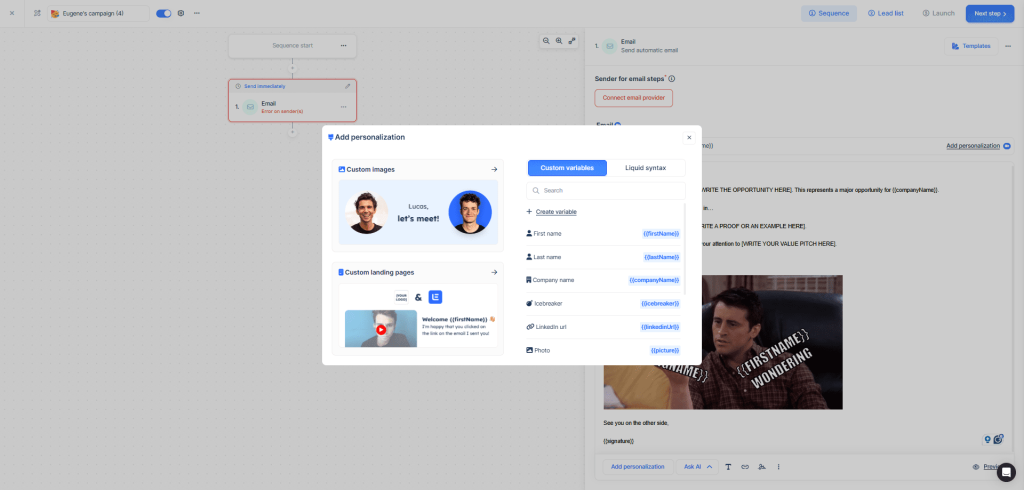The width and height of the screenshot is (1024, 490).
Task: Click the First name row label
Action: click(547, 233)
